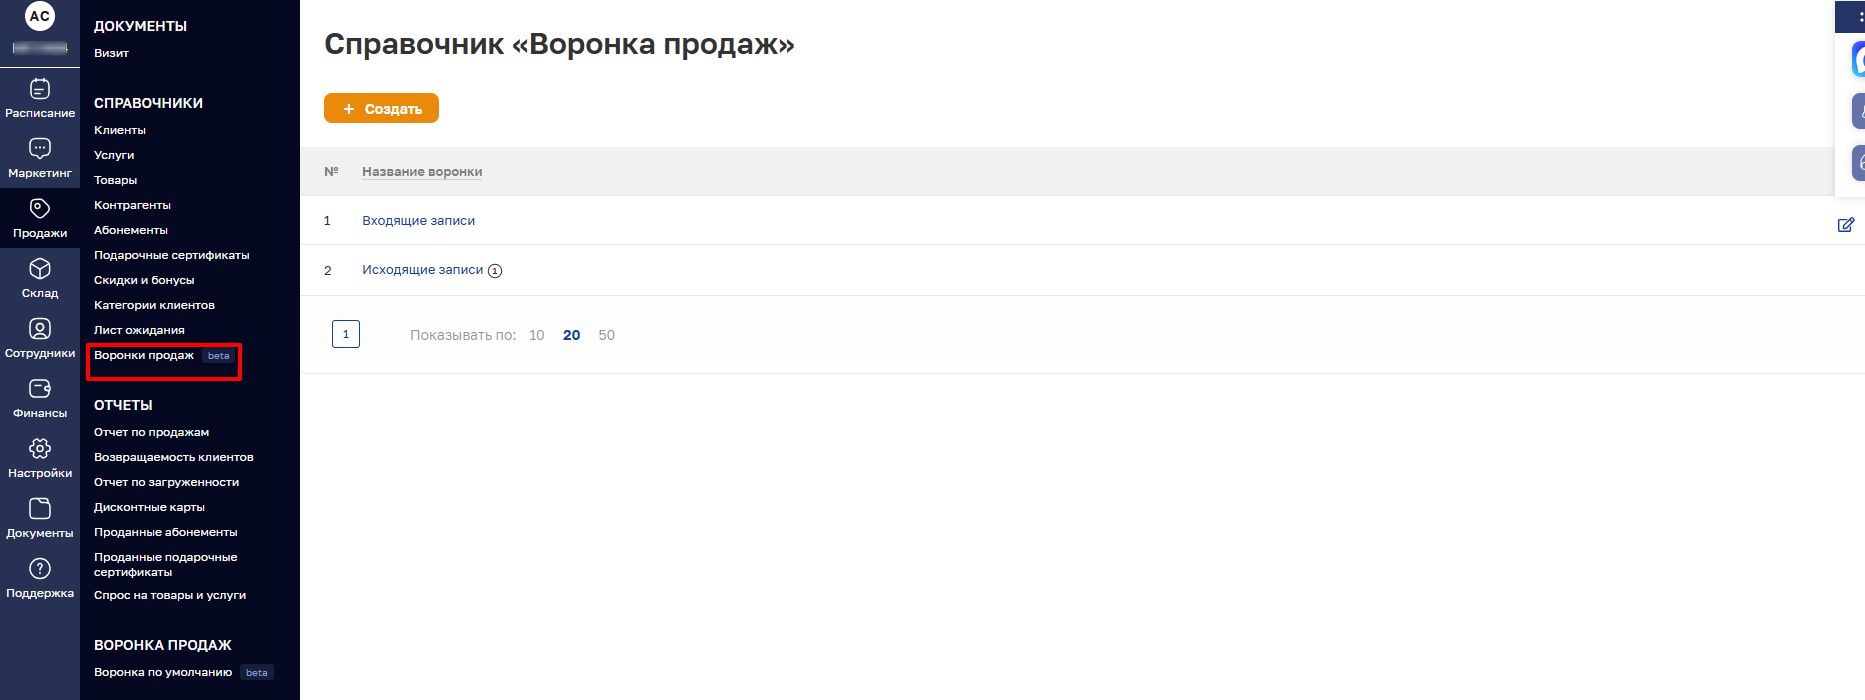Show 50 entries per page
This screenshot has width=1865, height=700.
pos(606,335)
